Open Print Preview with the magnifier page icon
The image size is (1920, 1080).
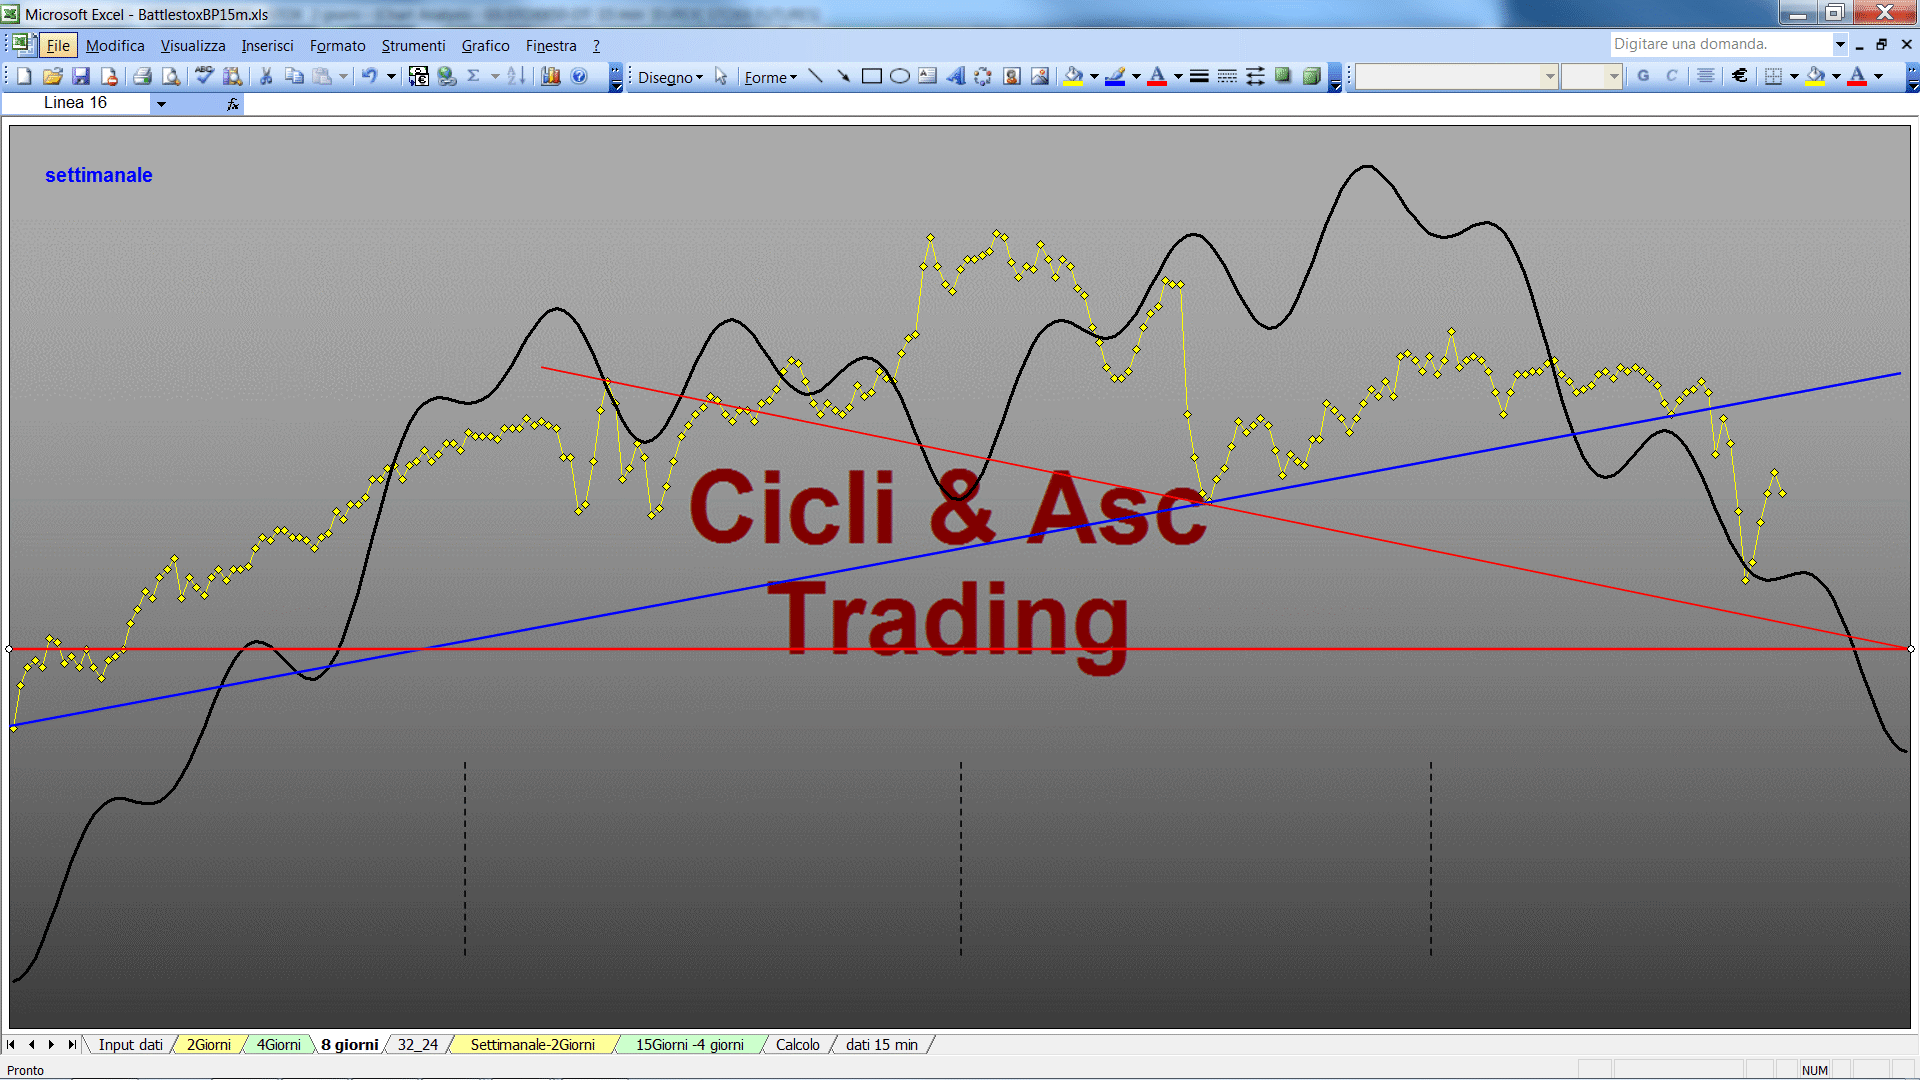171,76
